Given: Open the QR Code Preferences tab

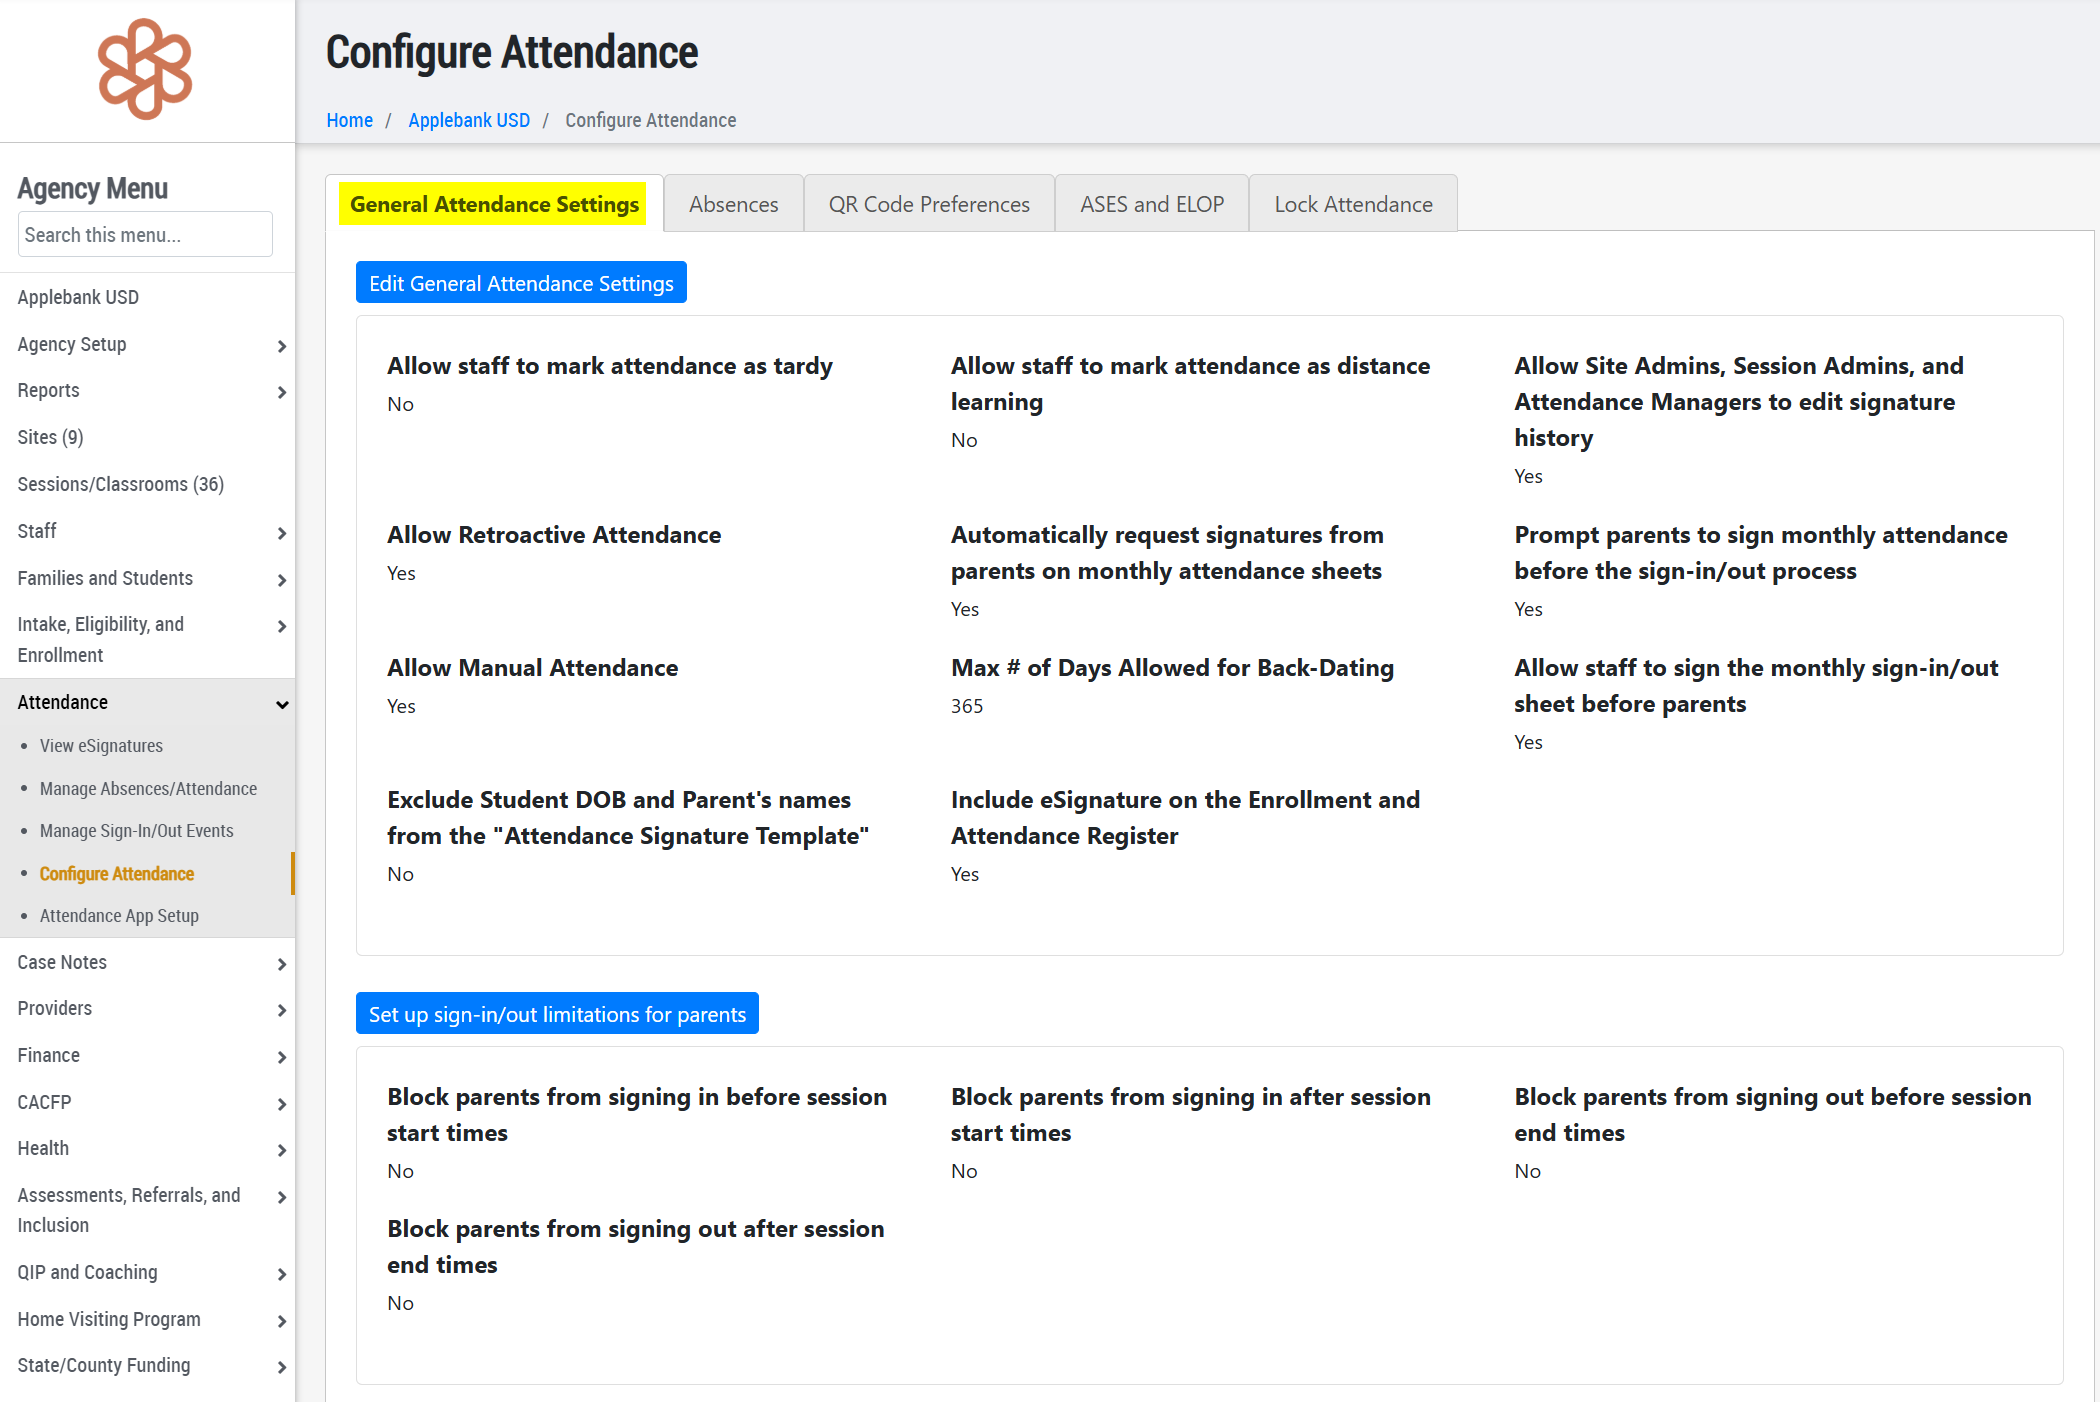Looking at the screenshot, I should click(928, 204).
